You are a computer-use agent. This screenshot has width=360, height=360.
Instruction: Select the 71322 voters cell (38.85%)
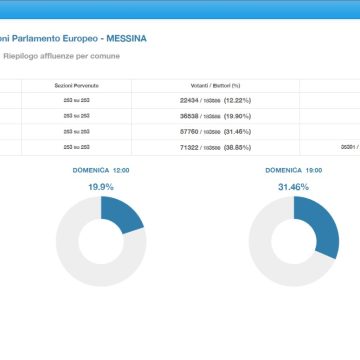pyautogui.click(x=215, y=147)
